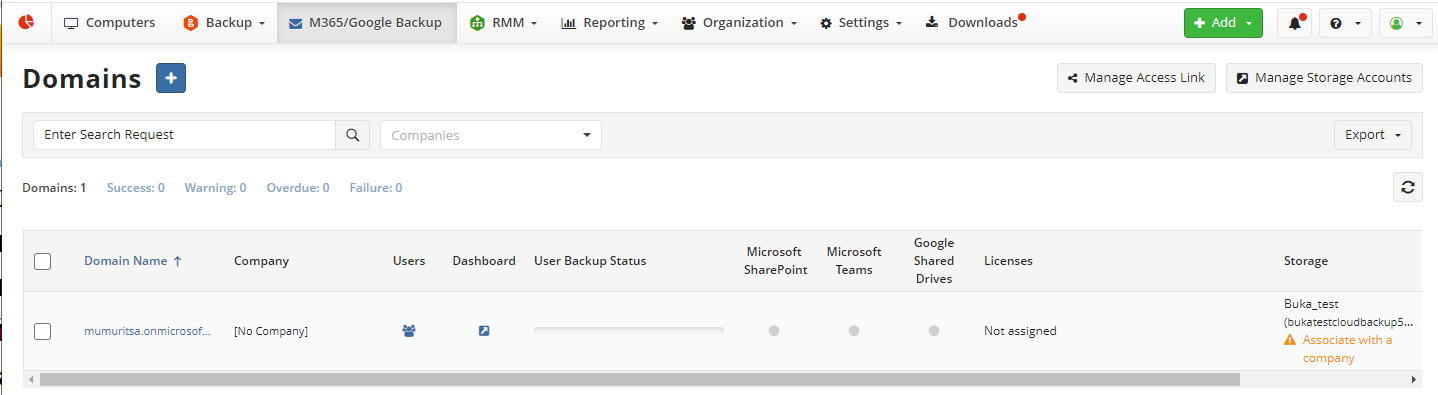Screen dimensions: 1438x395
Task: Click the orange logo home icon
Action: tap(26, 22)
